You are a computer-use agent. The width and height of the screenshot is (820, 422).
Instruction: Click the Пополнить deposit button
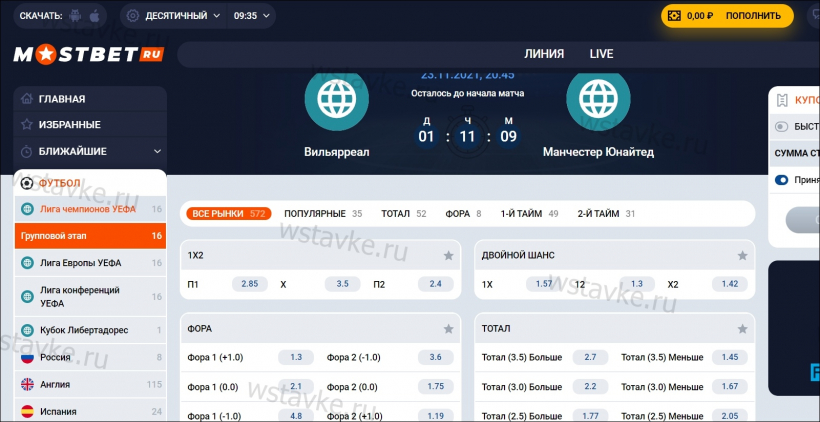753,16
